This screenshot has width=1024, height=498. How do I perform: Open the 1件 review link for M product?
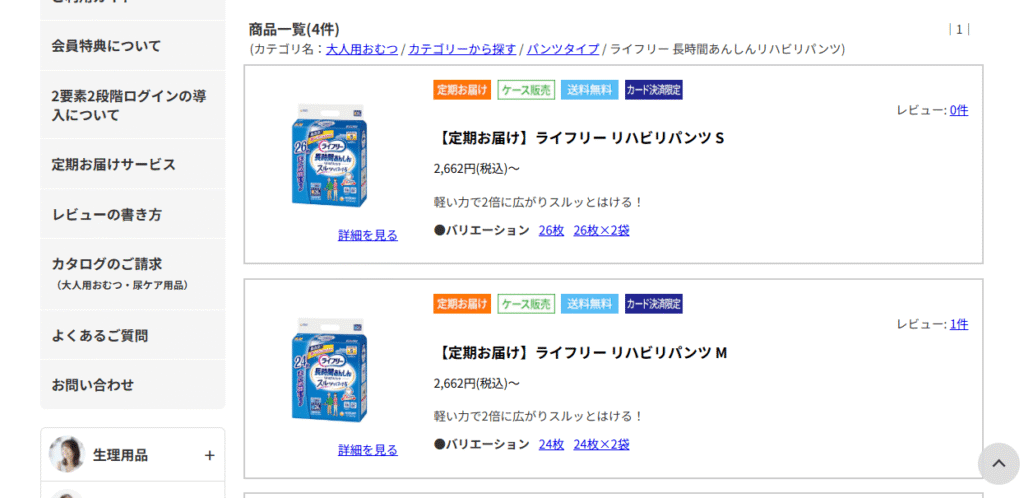[959, 324]
